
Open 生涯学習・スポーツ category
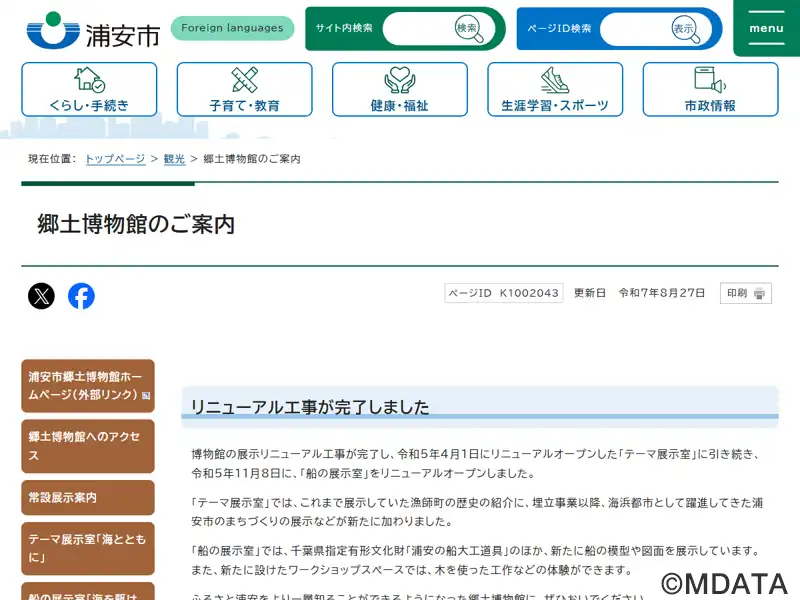[555, 89]
